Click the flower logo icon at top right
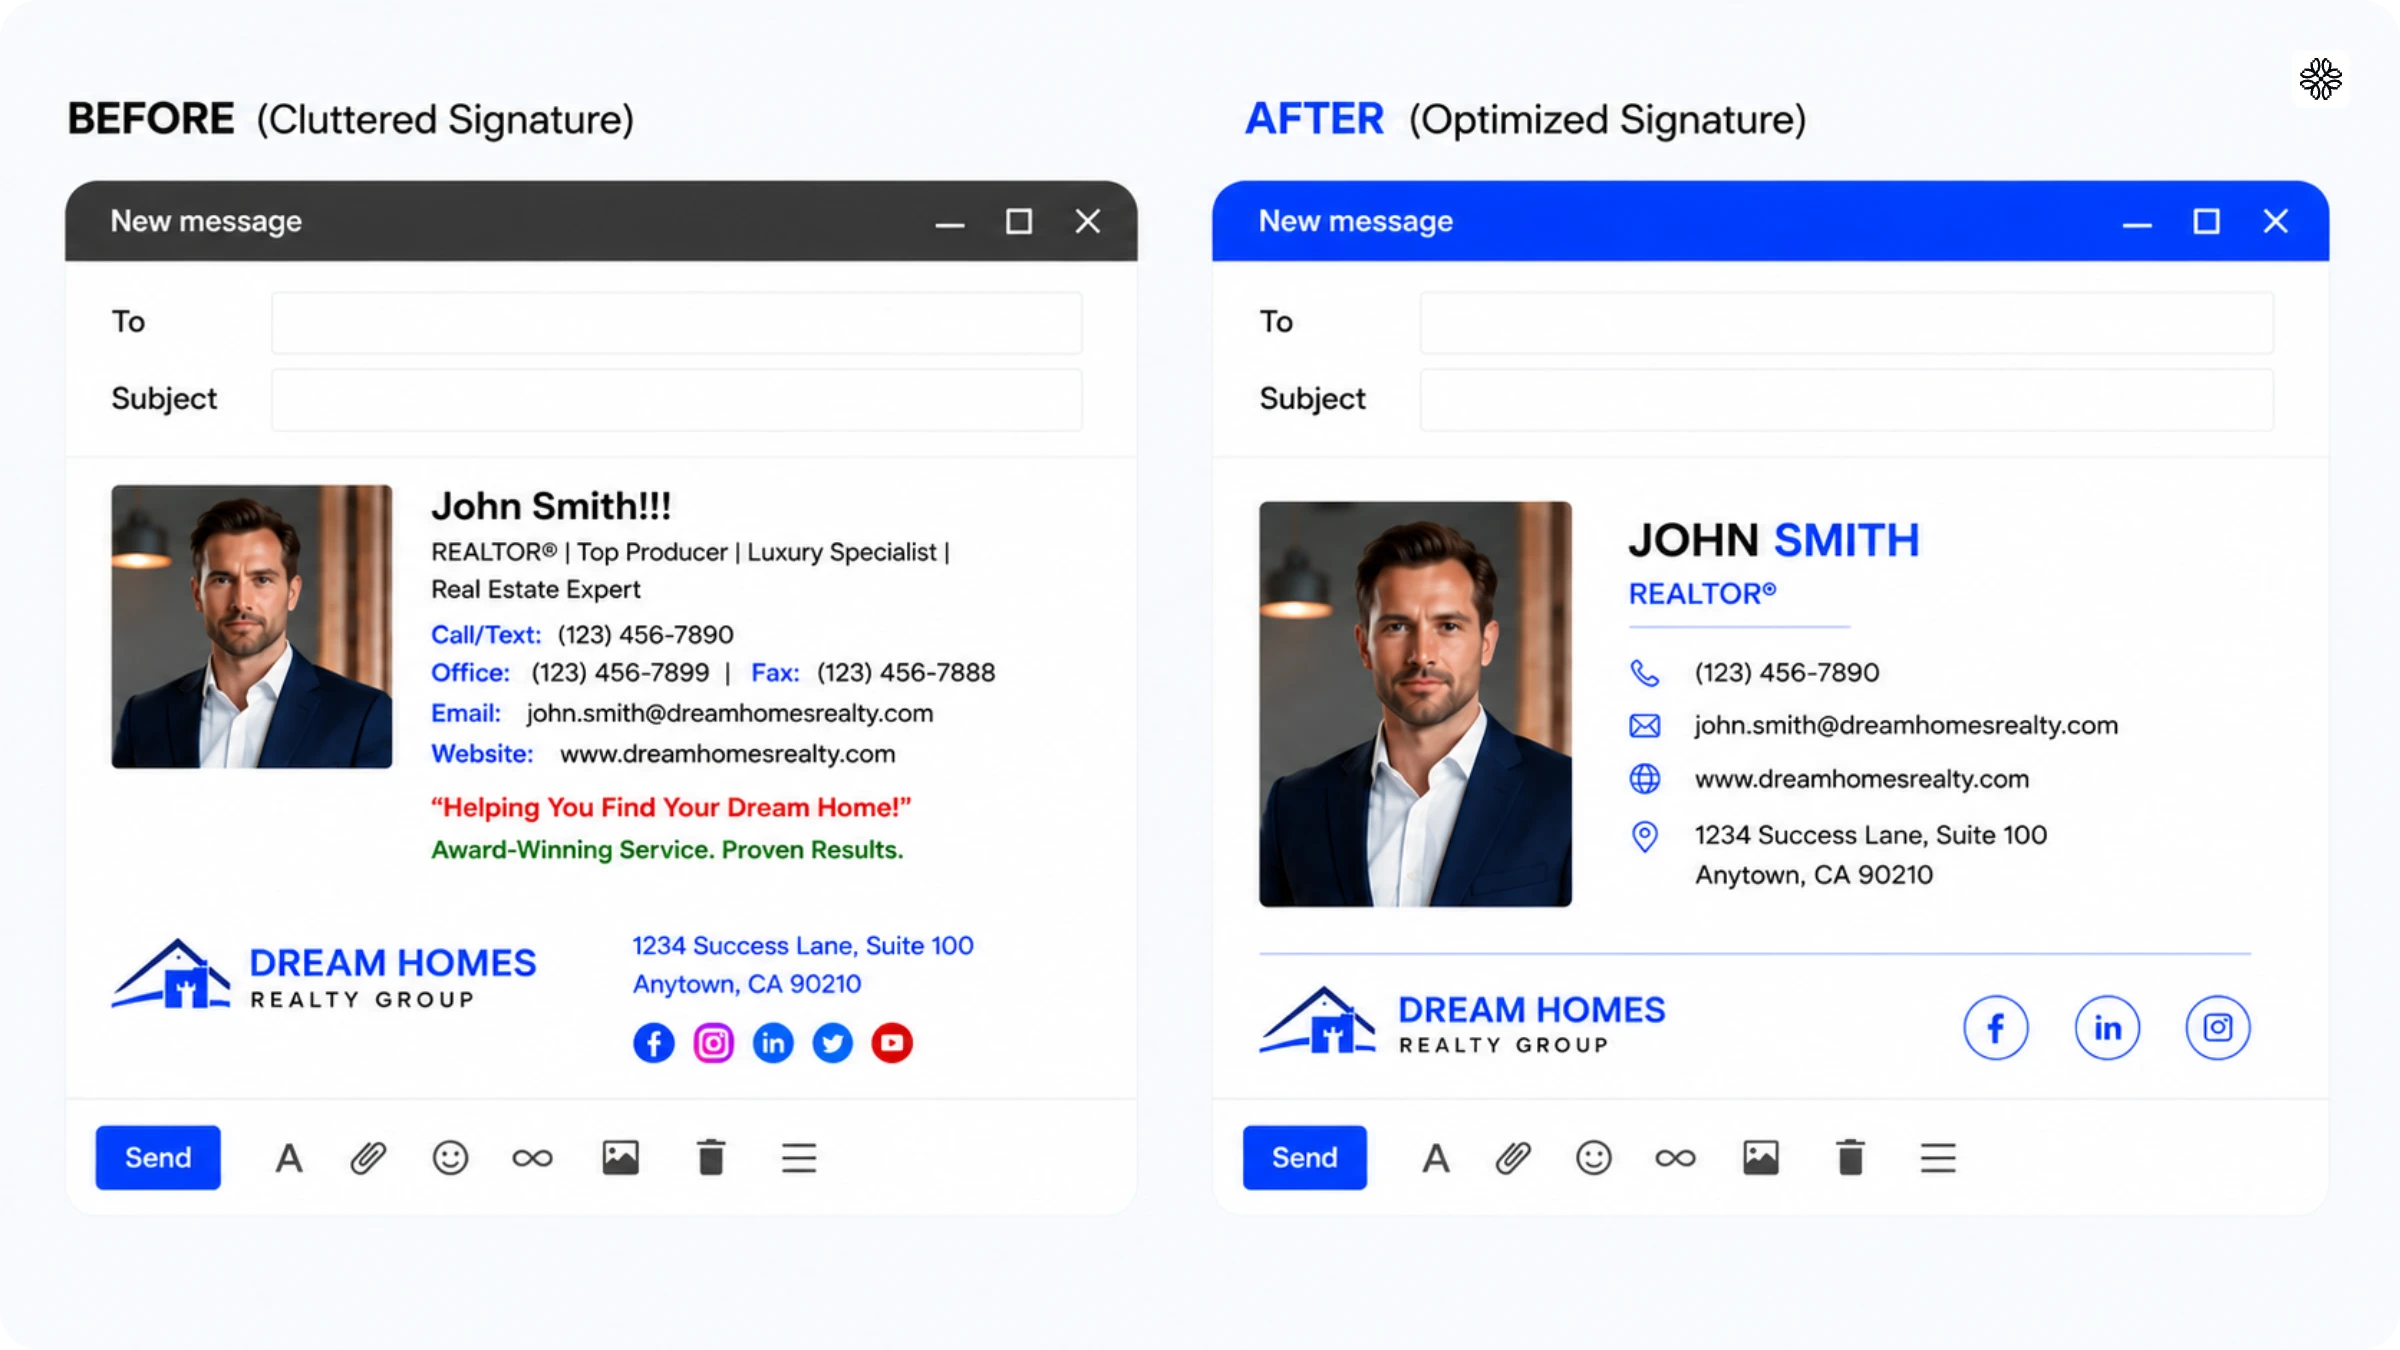This screenshot has height=1350, width=2400. [2321, 79]
